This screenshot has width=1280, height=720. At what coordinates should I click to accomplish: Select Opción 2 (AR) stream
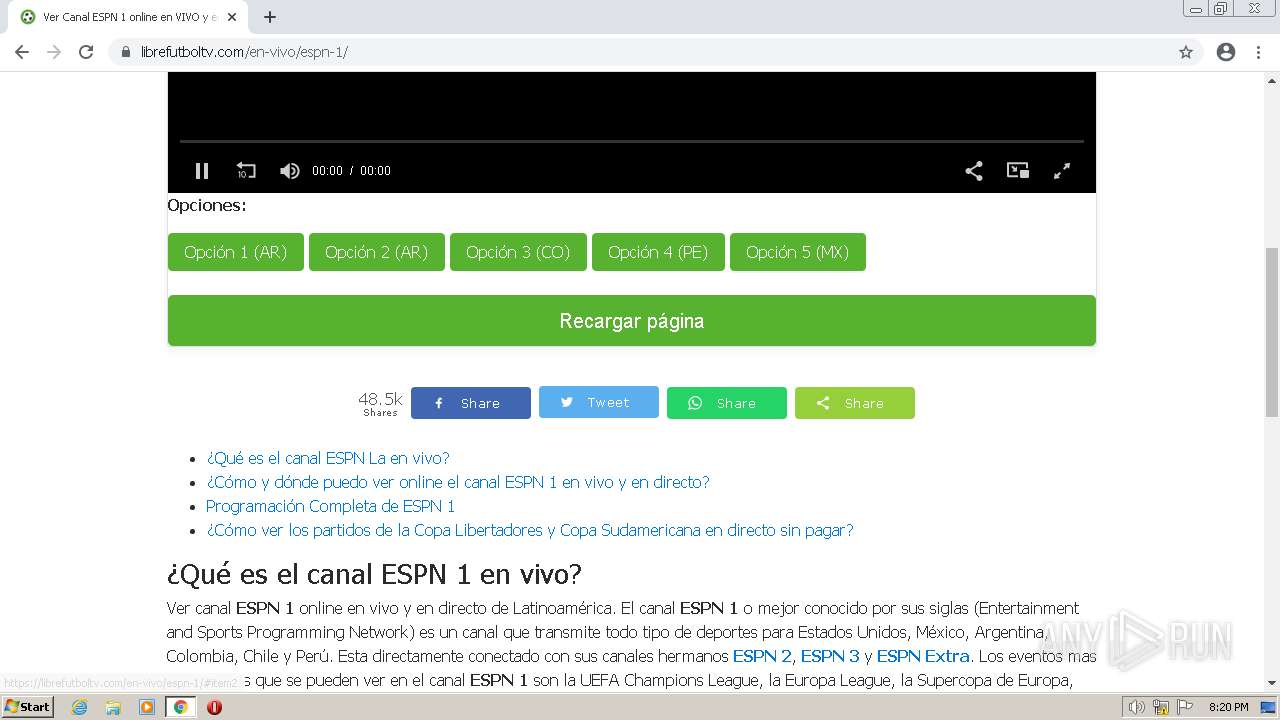point(377,252)
